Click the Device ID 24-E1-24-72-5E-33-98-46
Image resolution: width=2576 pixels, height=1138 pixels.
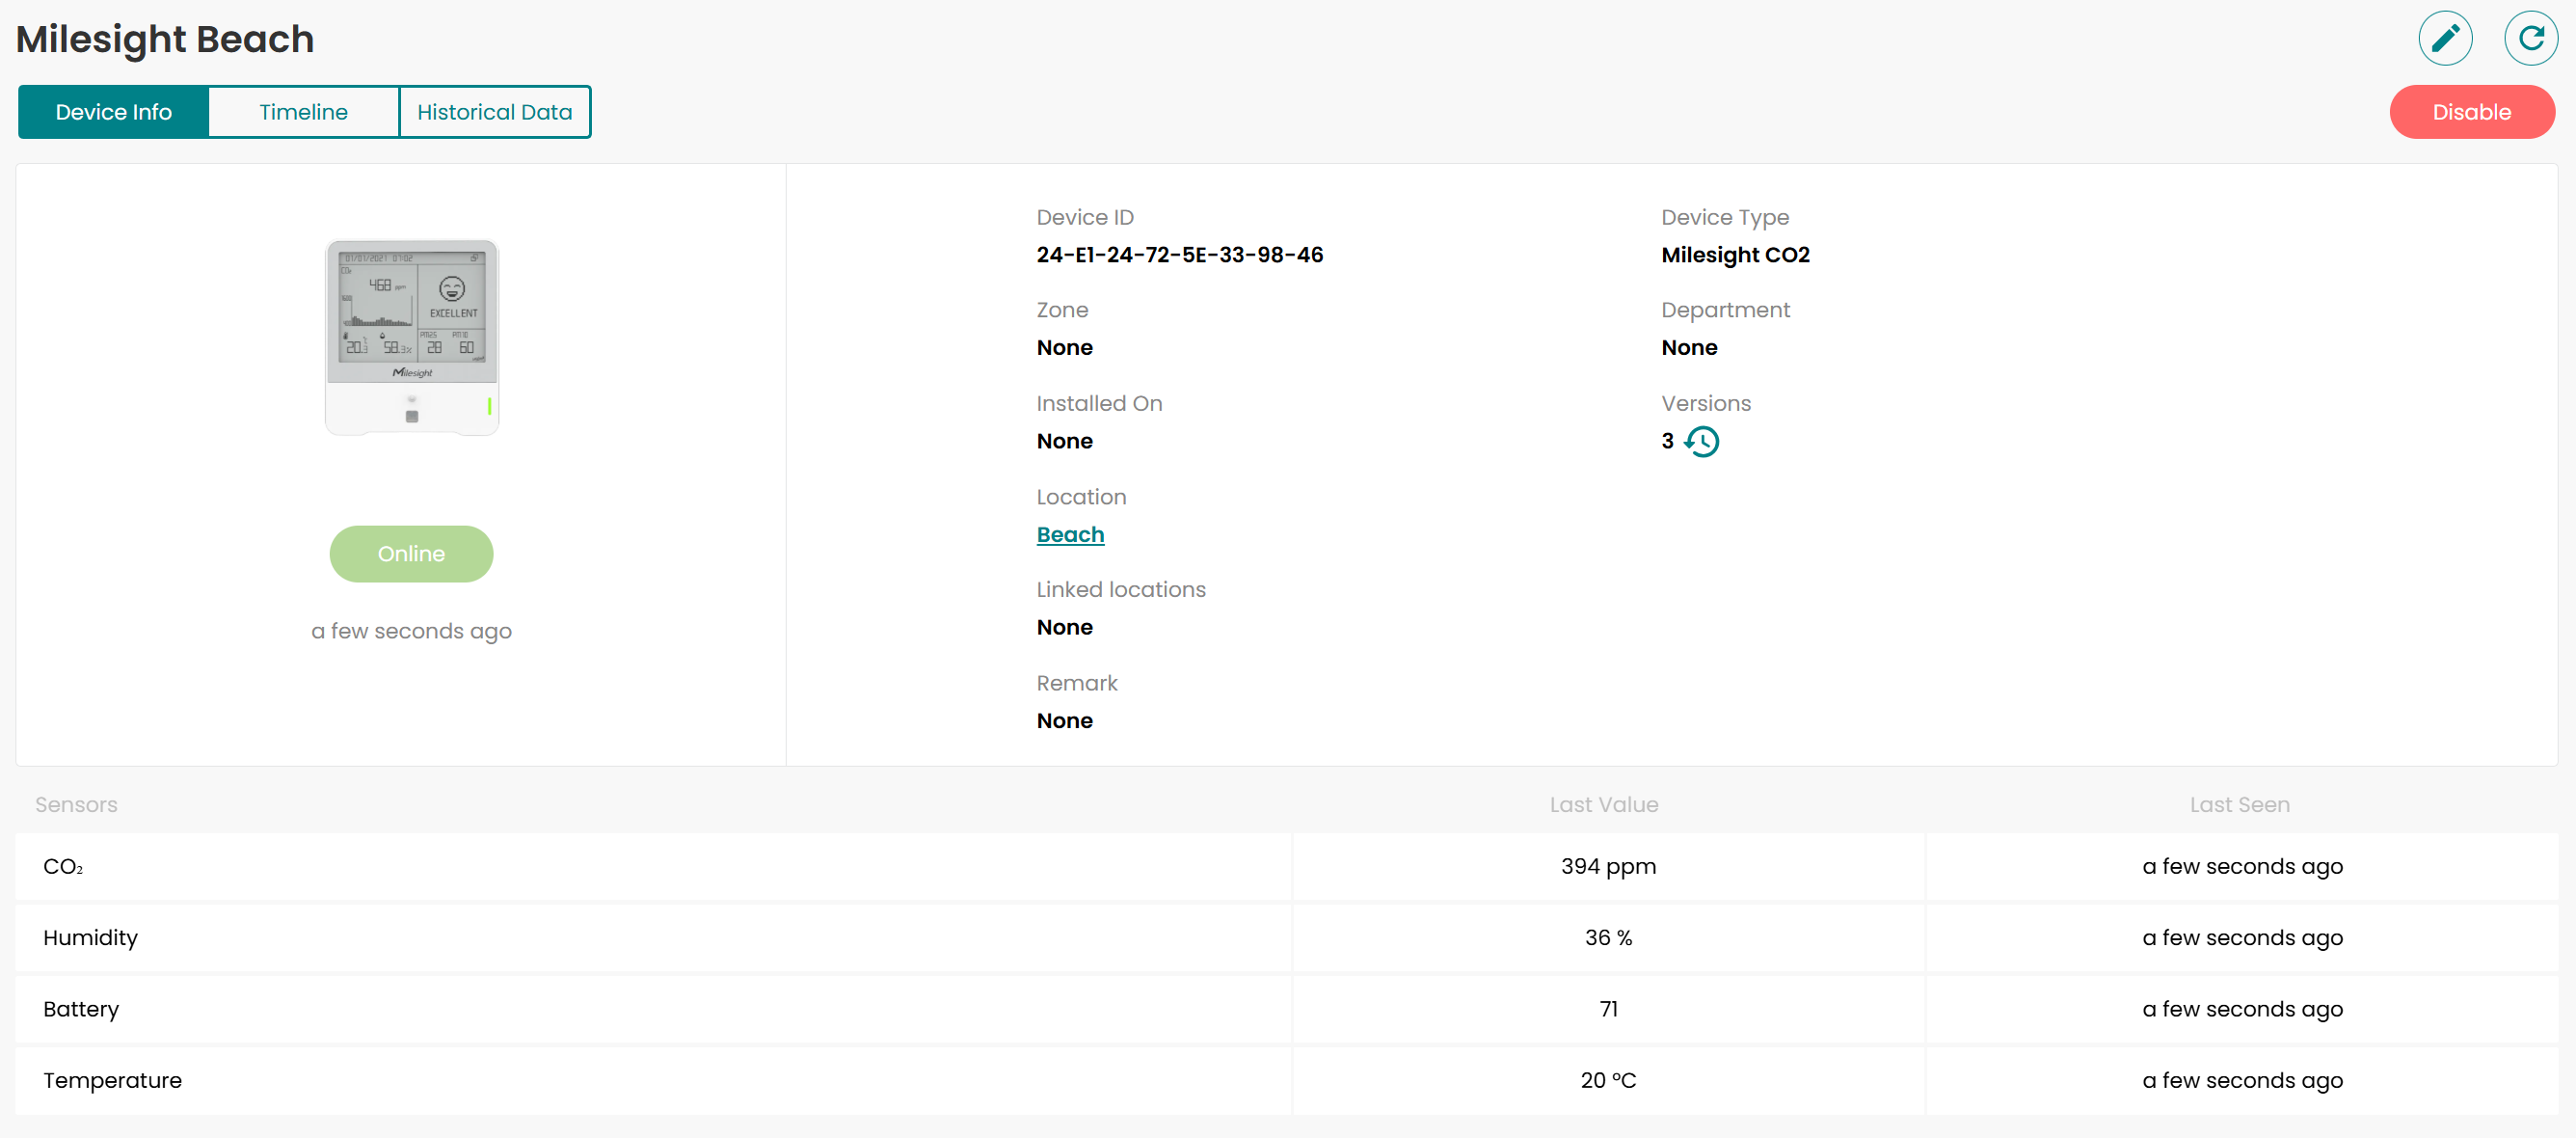click(1179, 254)
